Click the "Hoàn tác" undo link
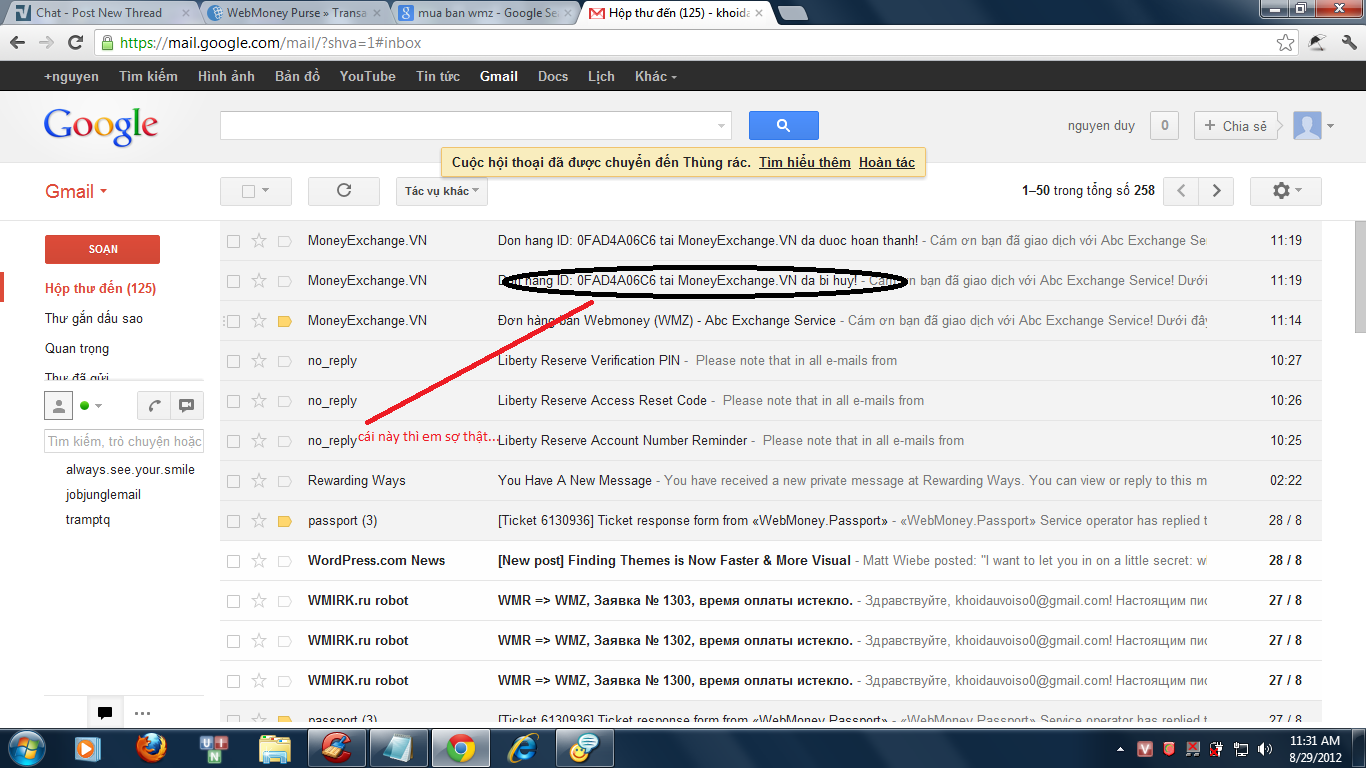Image resolution: width=1366 pixels, height=768 pixels. (887, 162)
